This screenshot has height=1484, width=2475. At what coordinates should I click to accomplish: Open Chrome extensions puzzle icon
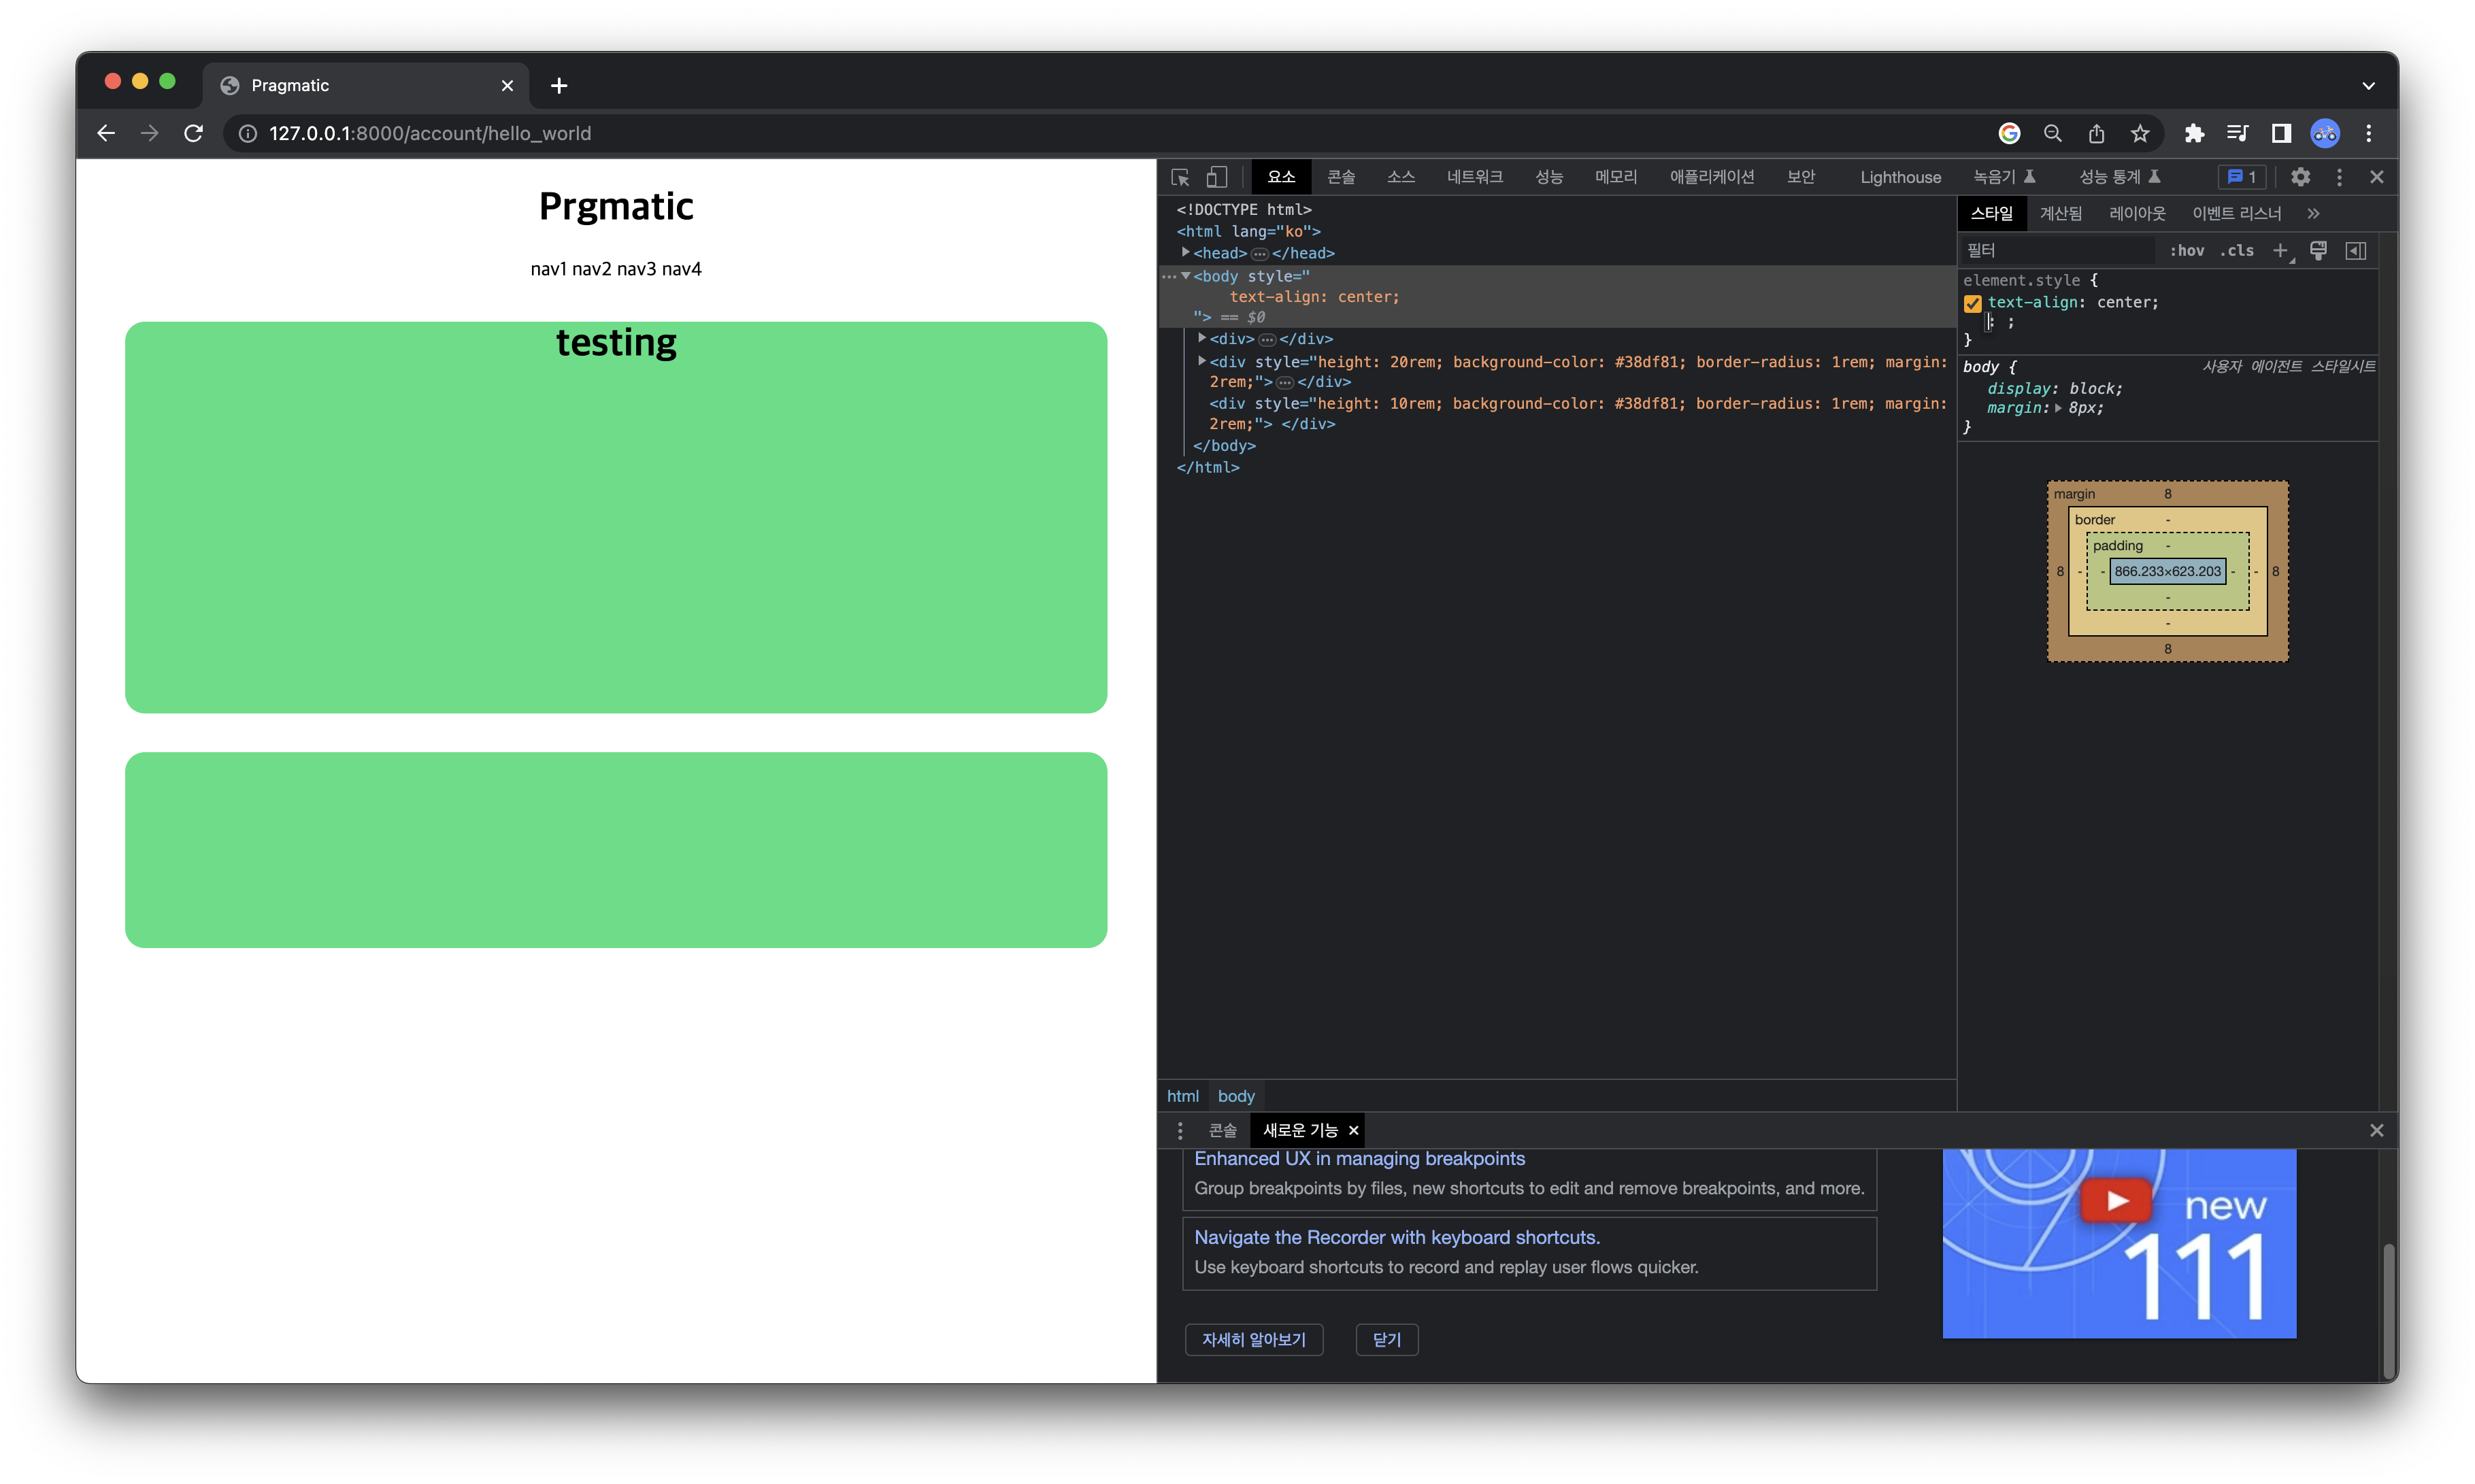[x=2194, y=133]
